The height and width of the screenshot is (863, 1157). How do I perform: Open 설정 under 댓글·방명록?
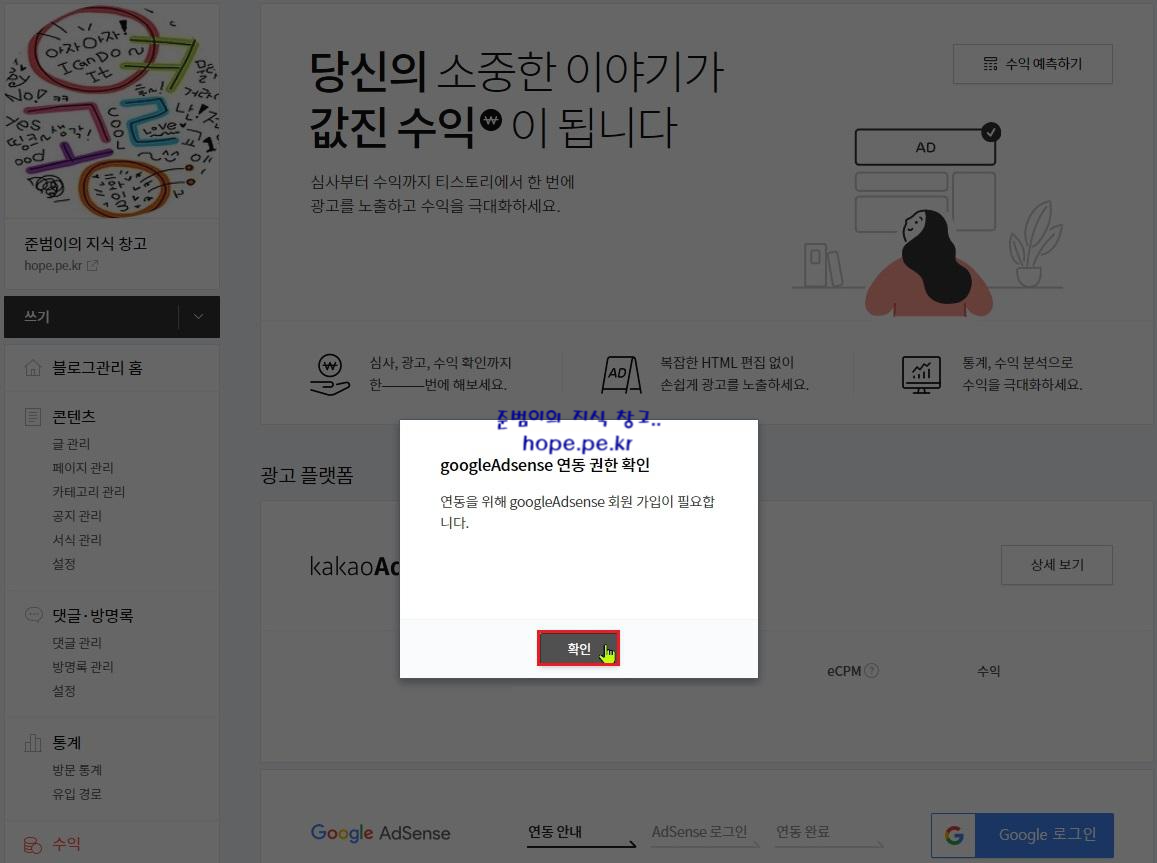pos(63,691)
